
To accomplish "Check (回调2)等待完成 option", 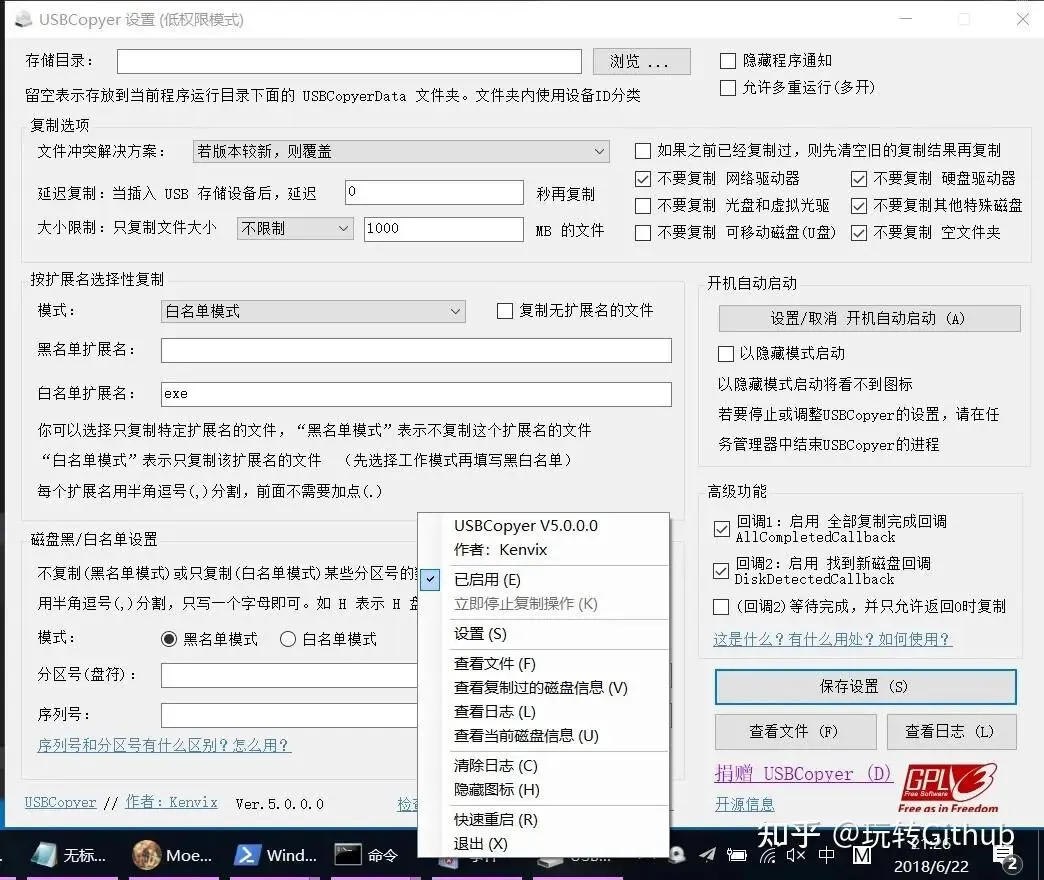I will pos(720,607).
